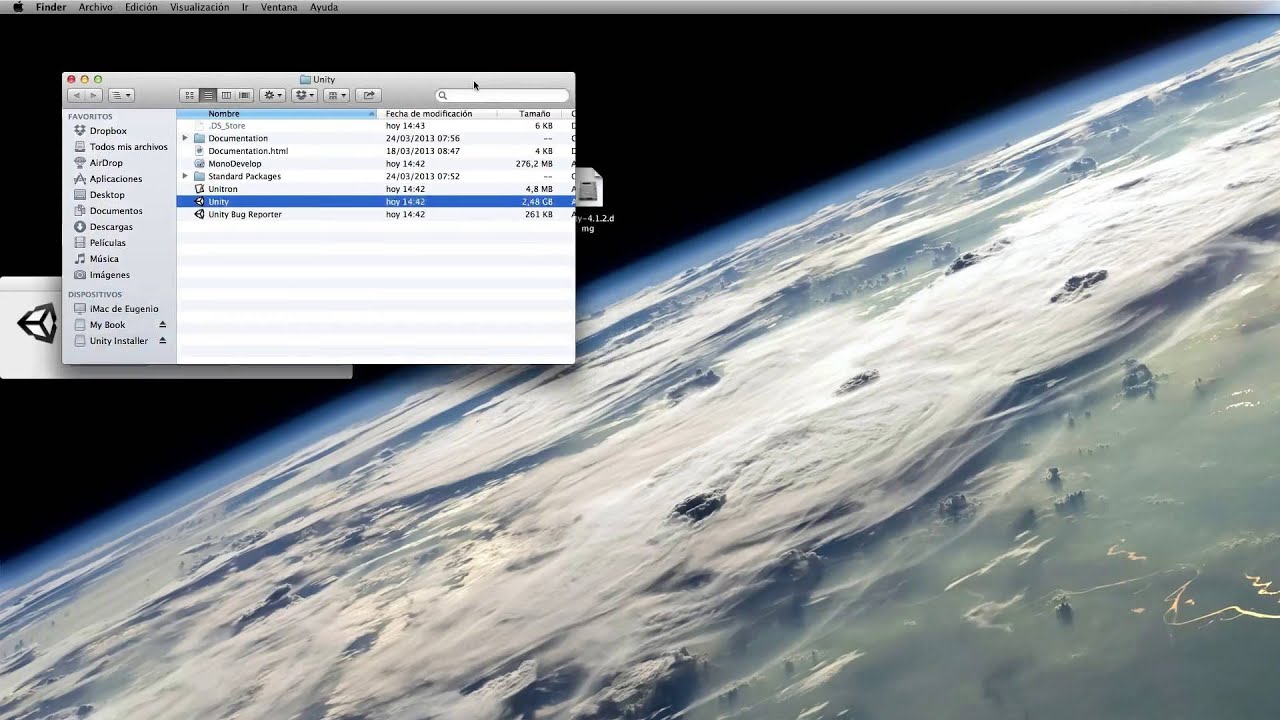
Task: Open the Edición menu
Action: click(x=141, y=7)
